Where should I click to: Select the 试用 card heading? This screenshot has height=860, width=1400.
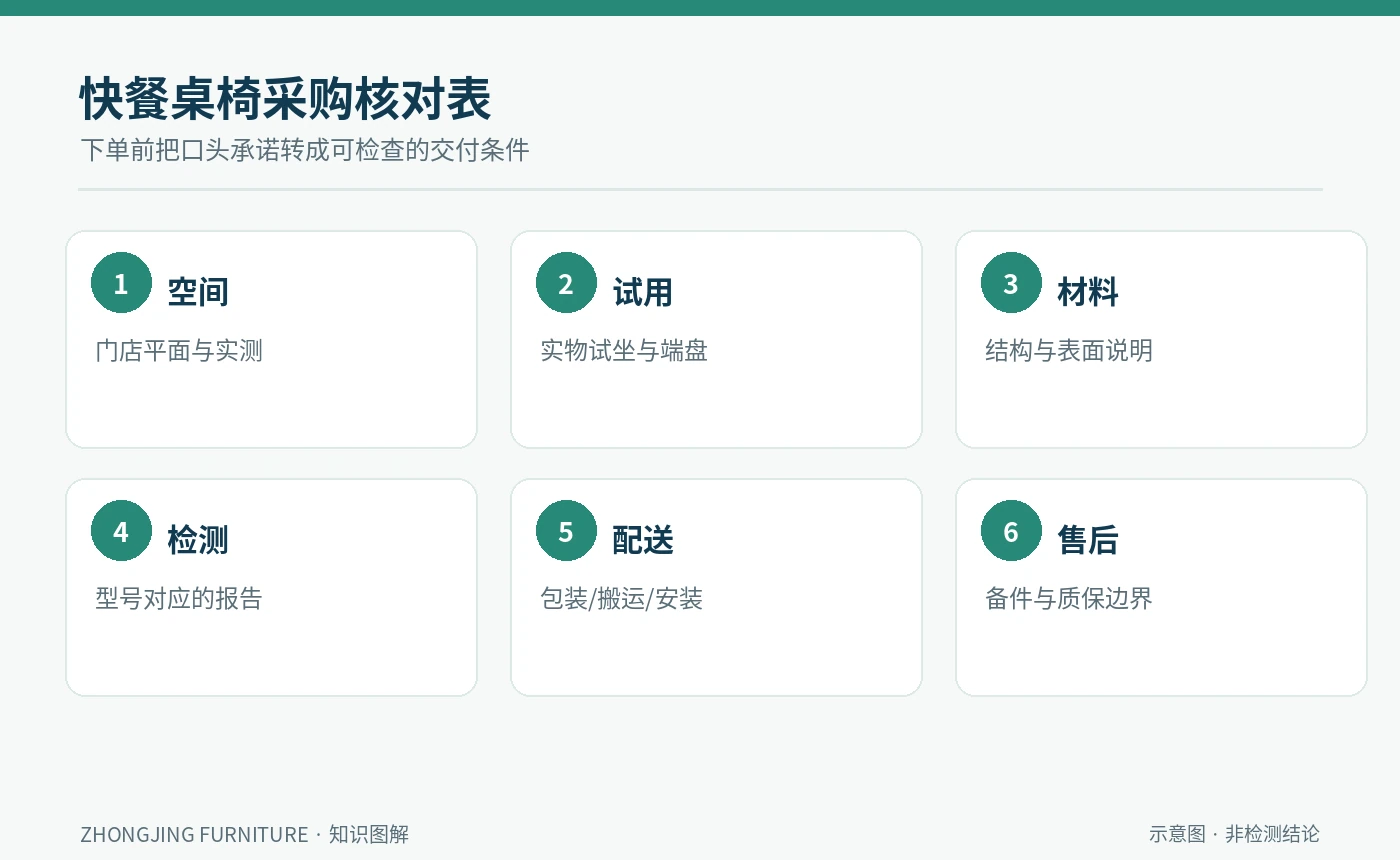(x=643, y=292)
